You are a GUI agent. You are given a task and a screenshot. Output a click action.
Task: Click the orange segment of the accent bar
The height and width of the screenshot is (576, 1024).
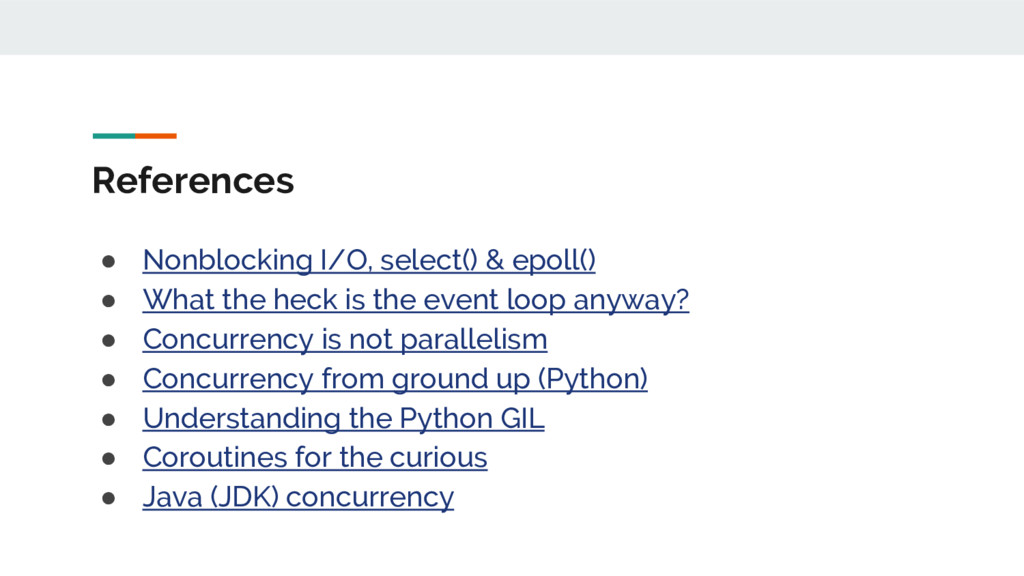pyautogui.click(x=156, y=136)
